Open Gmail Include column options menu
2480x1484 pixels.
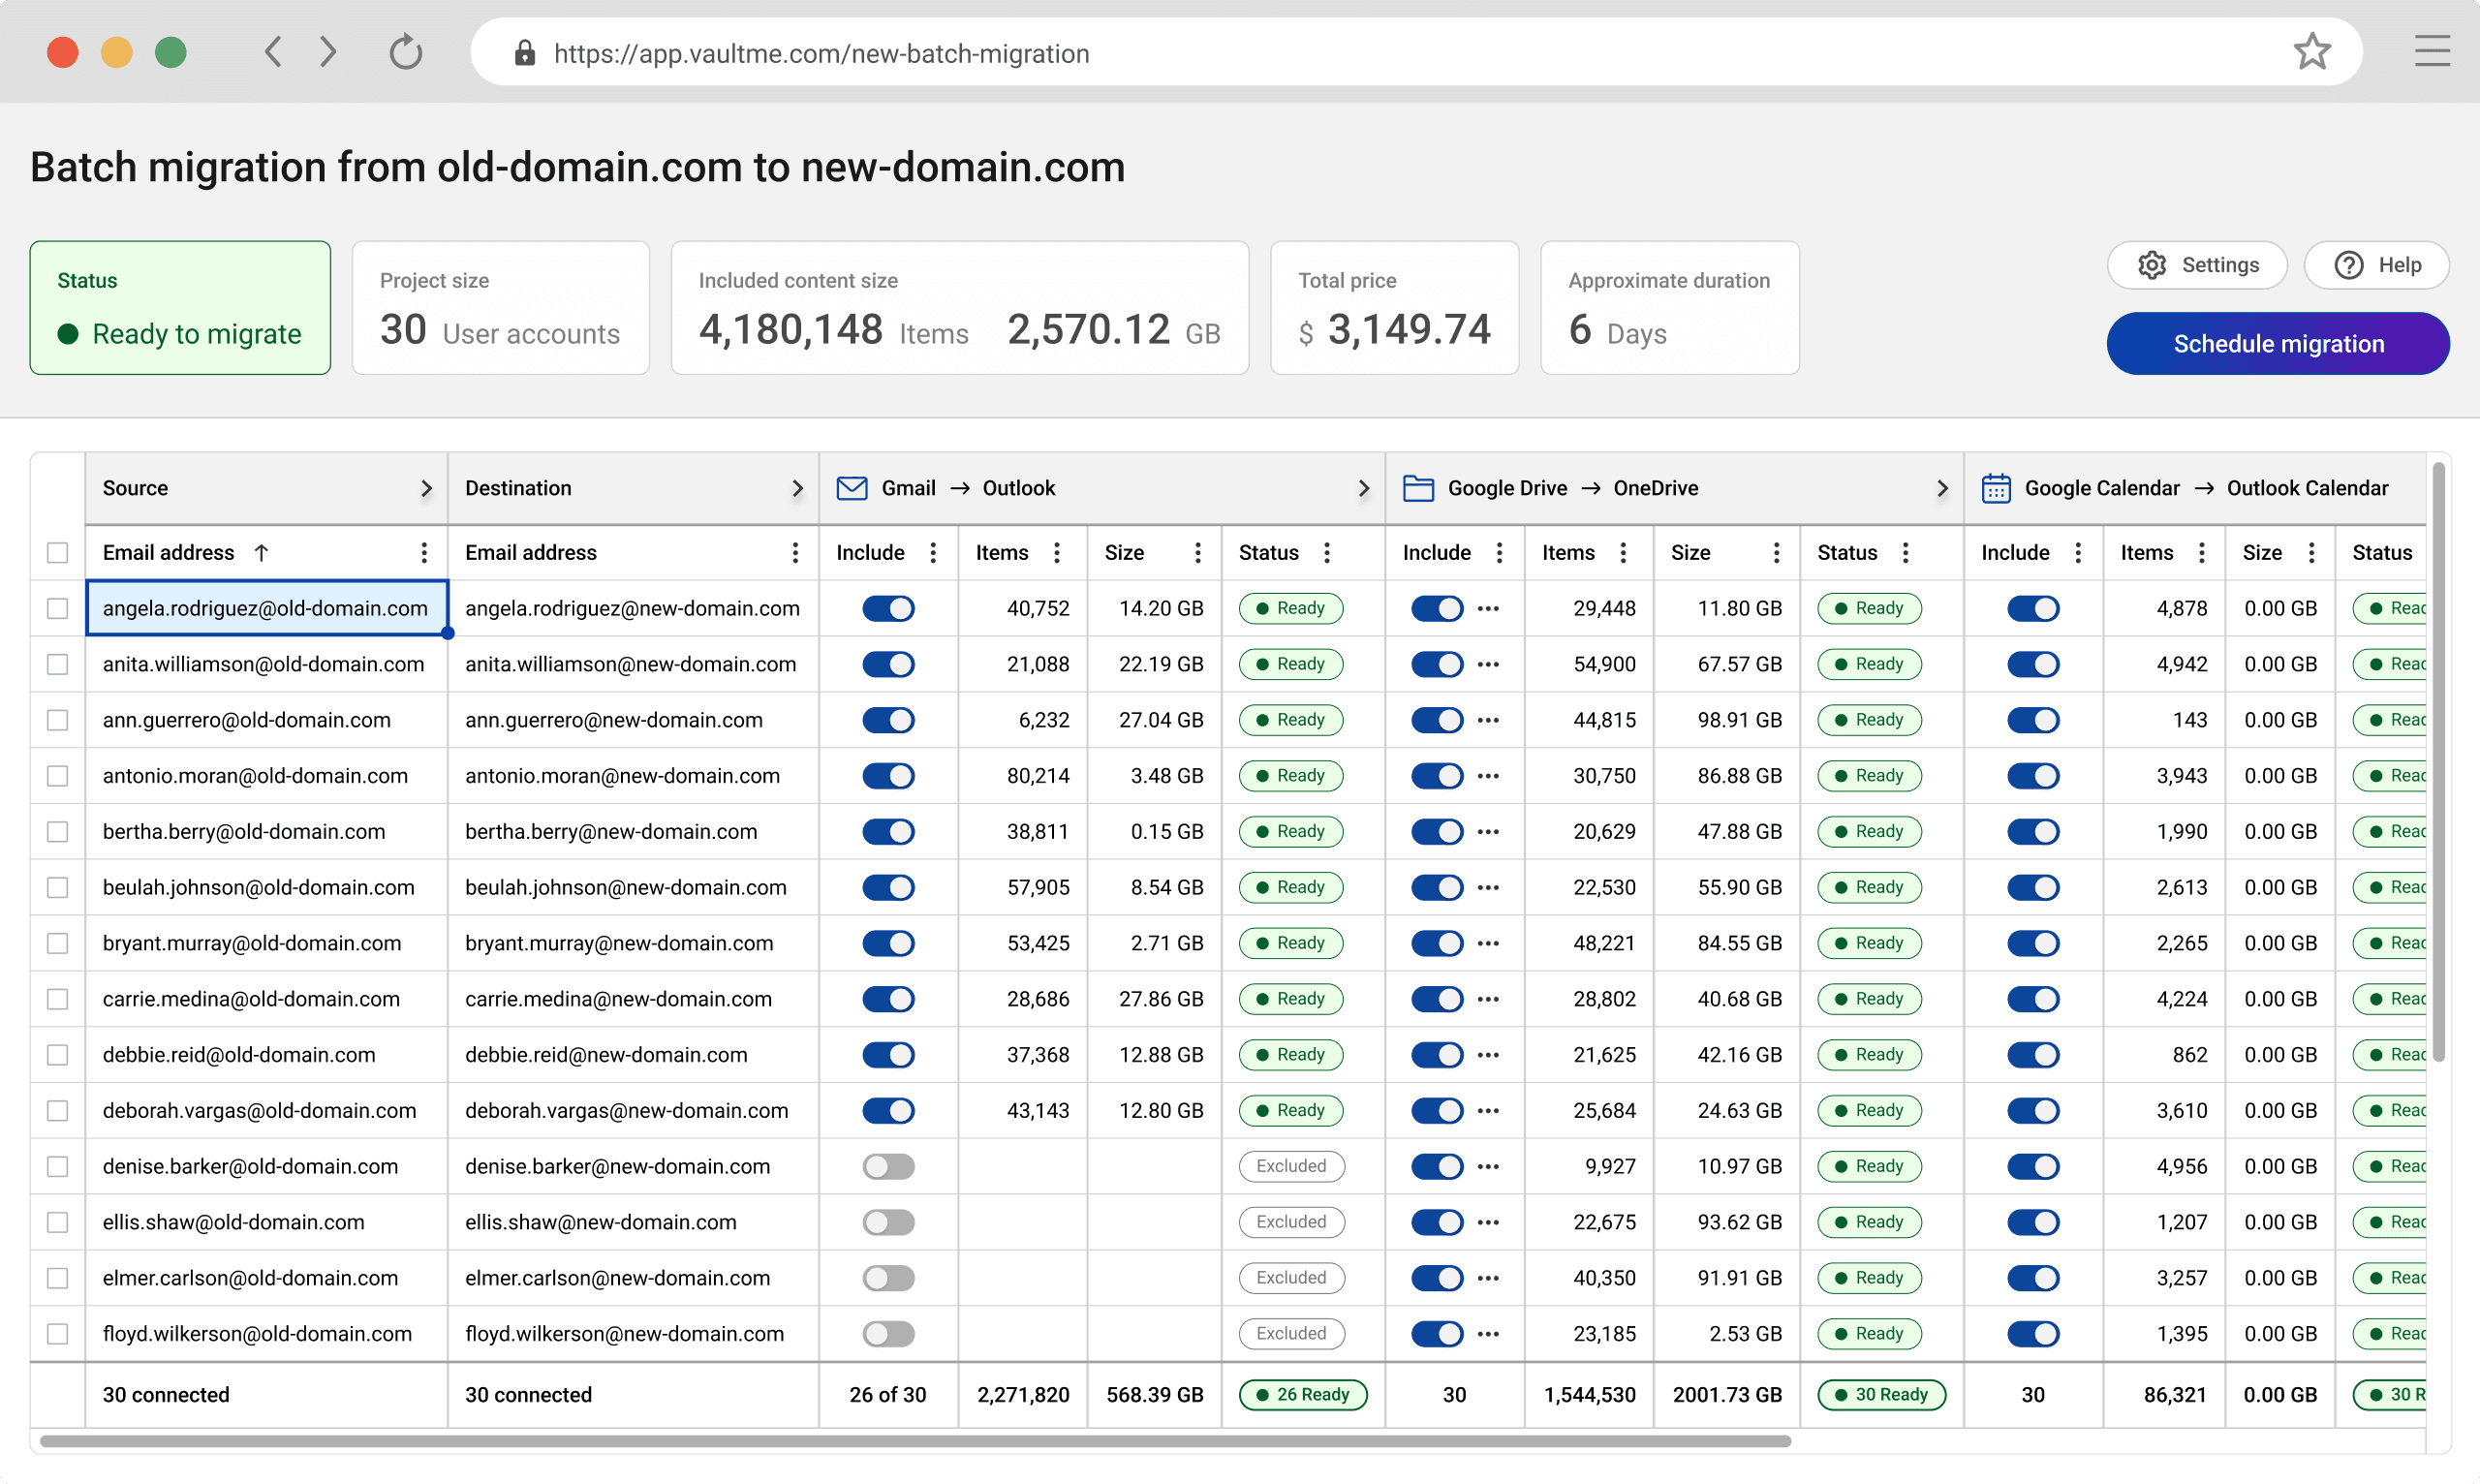933,553
